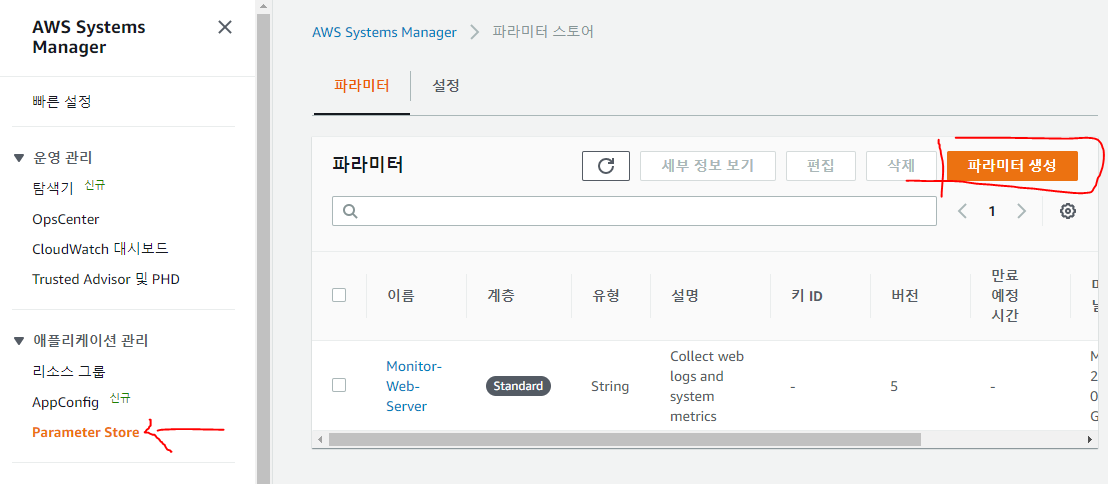
Task: Check the Monitor-Web-Server row checkbox
Action: (339, 385)
